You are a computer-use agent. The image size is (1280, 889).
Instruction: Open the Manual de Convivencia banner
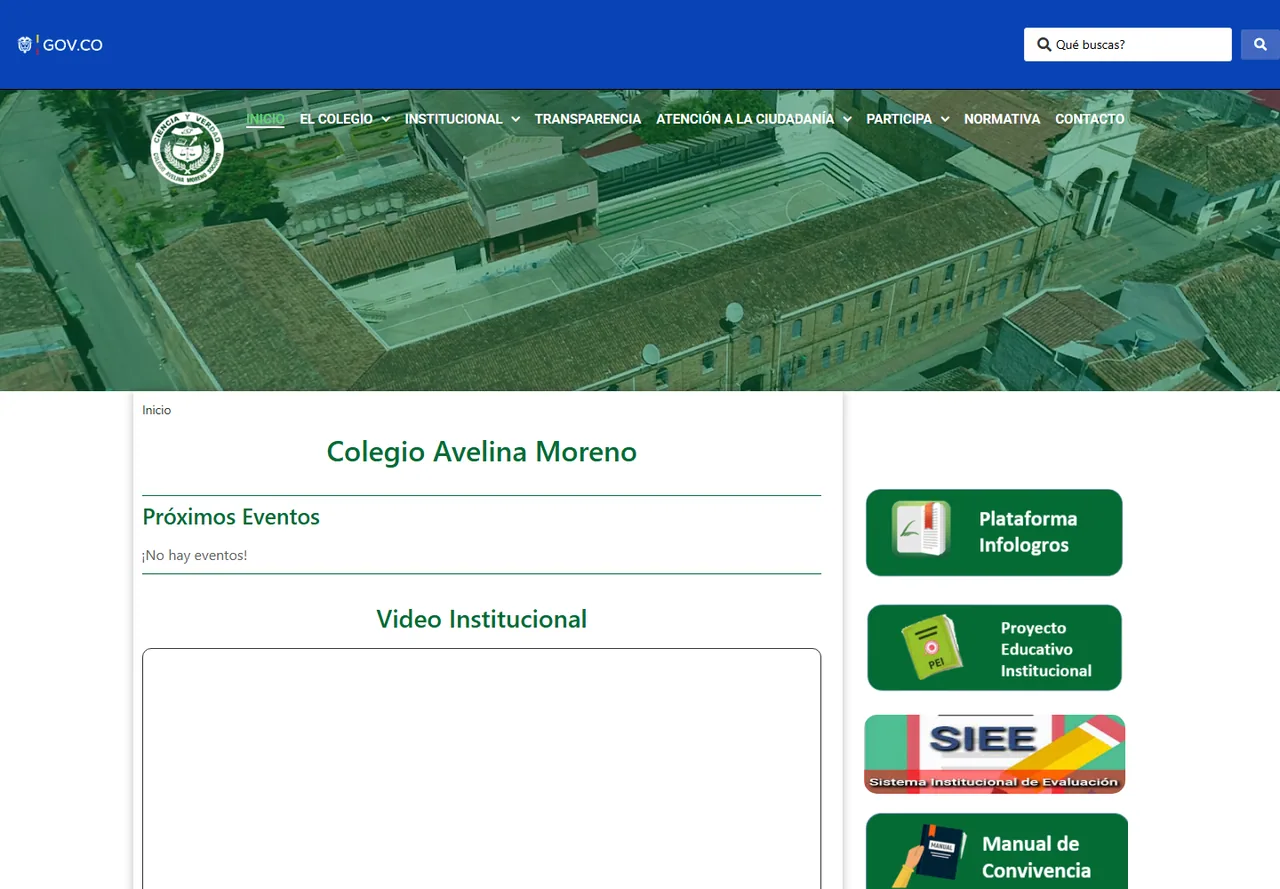click(996, 851)
